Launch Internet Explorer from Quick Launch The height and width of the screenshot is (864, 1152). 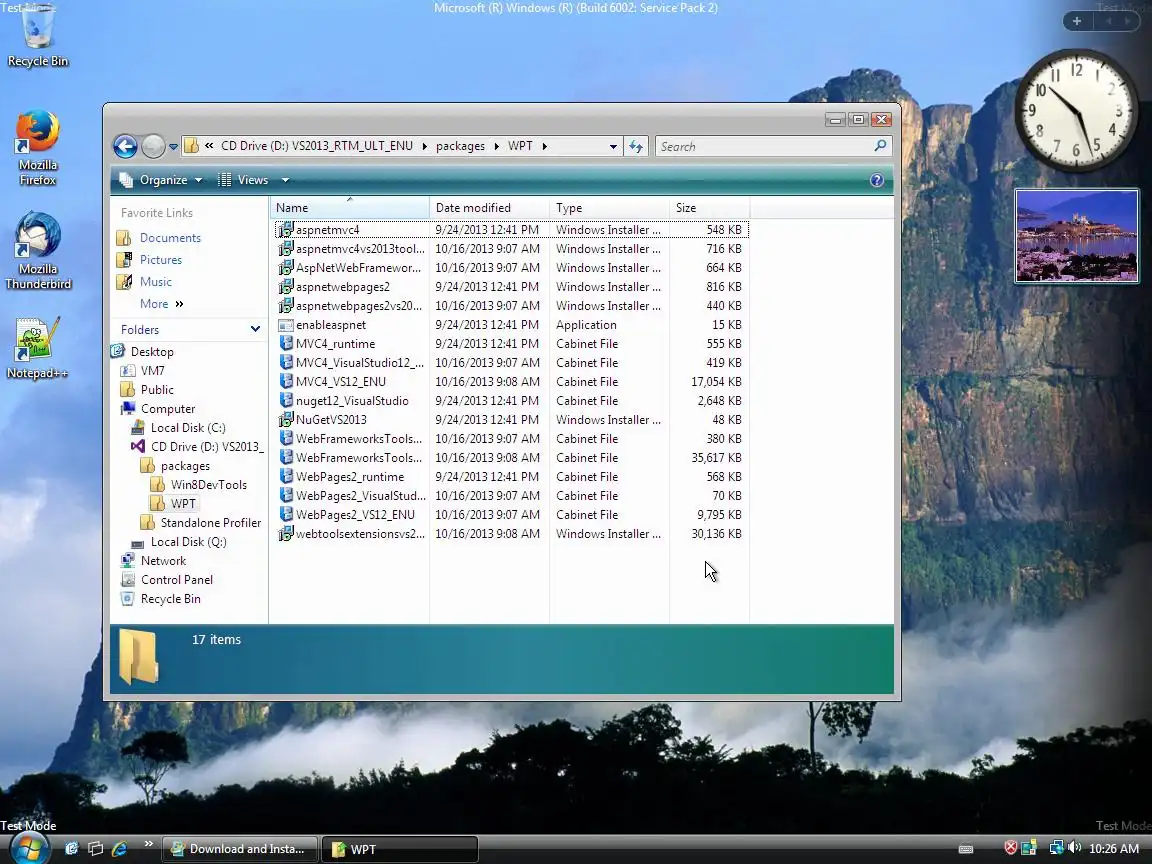pos(119,849)
